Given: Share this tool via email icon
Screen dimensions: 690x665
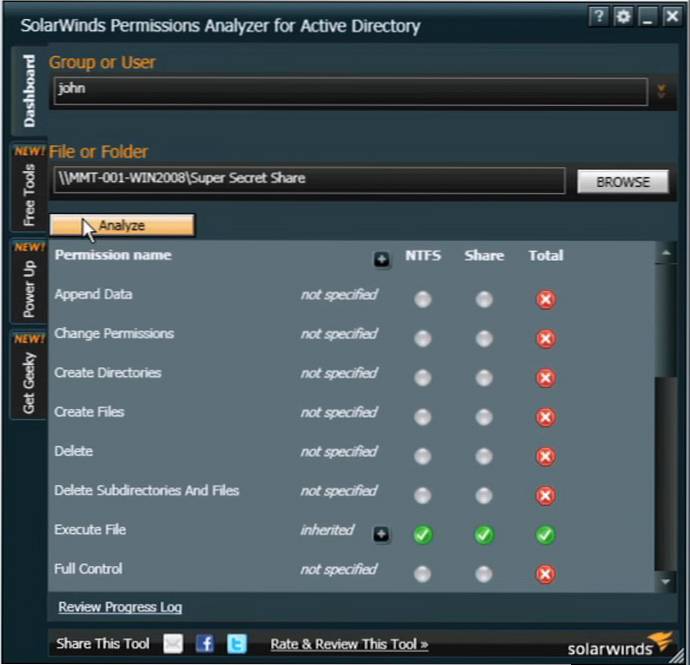Looking at the screenshot, I should pos(173,644).
